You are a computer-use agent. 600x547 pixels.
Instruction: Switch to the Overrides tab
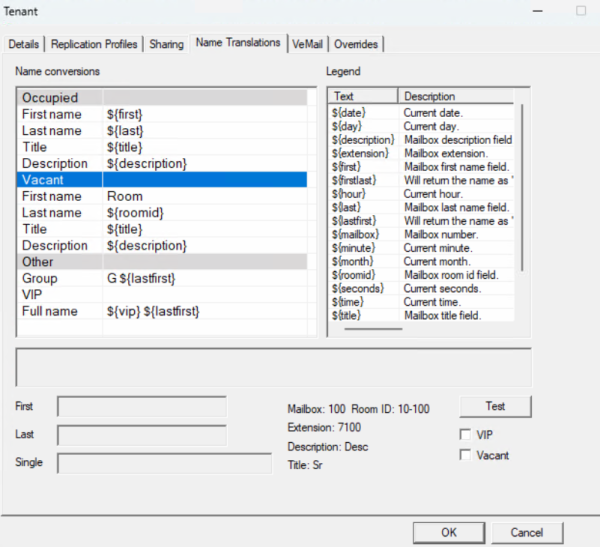pos(356,44)
